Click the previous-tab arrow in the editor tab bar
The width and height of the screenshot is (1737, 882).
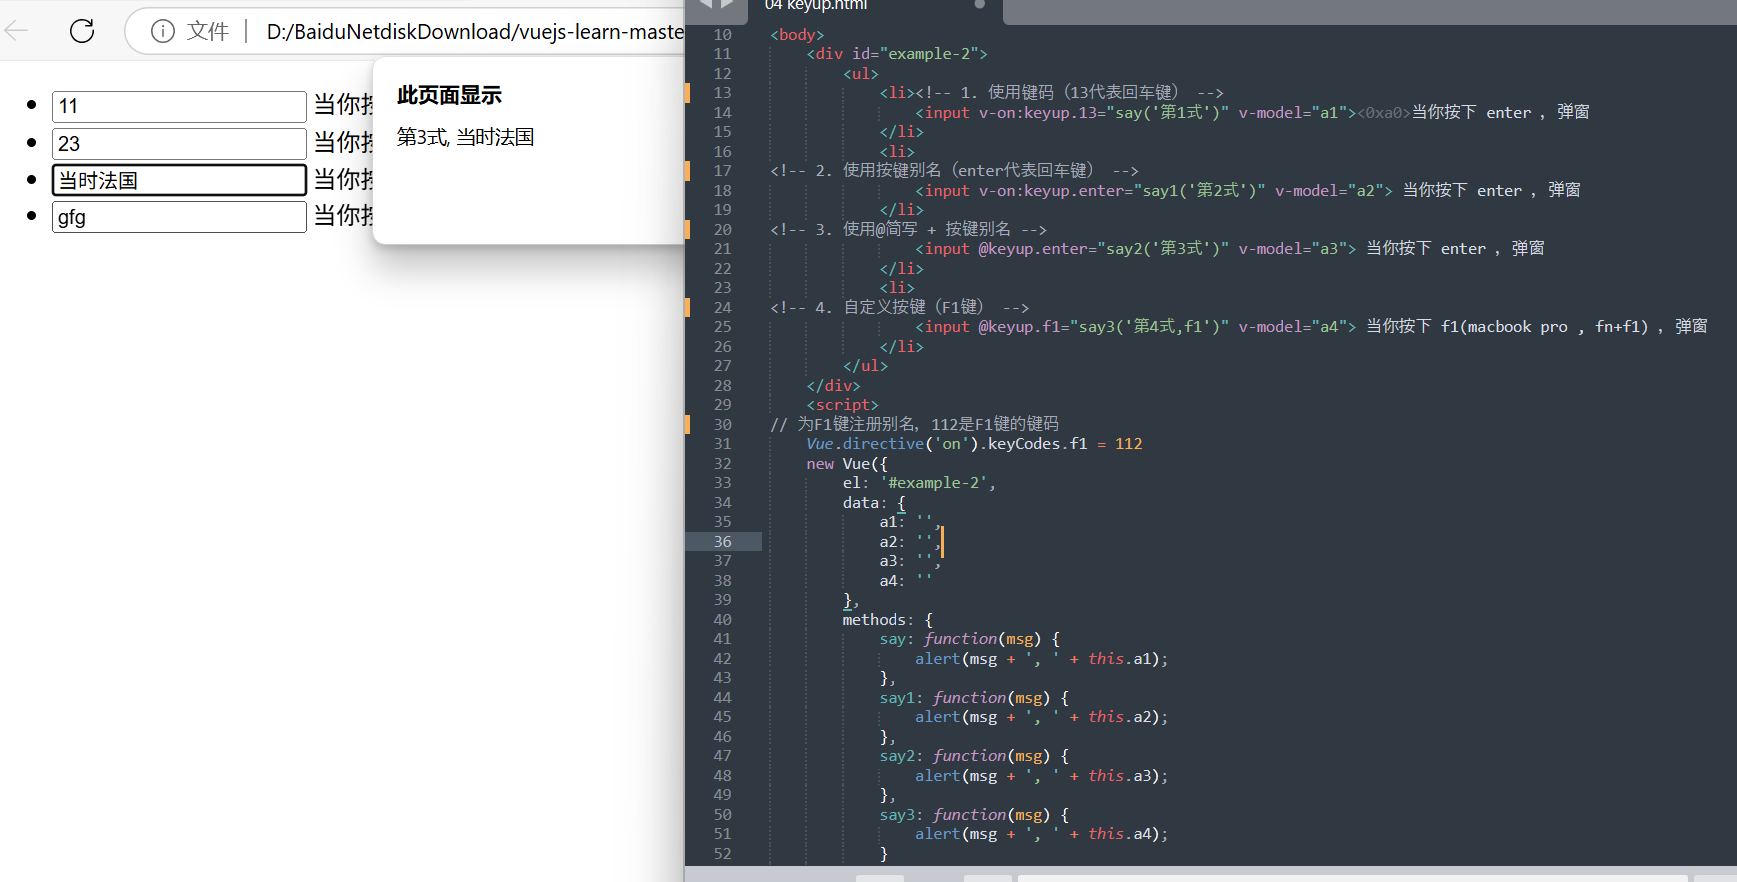coord(705,4)
